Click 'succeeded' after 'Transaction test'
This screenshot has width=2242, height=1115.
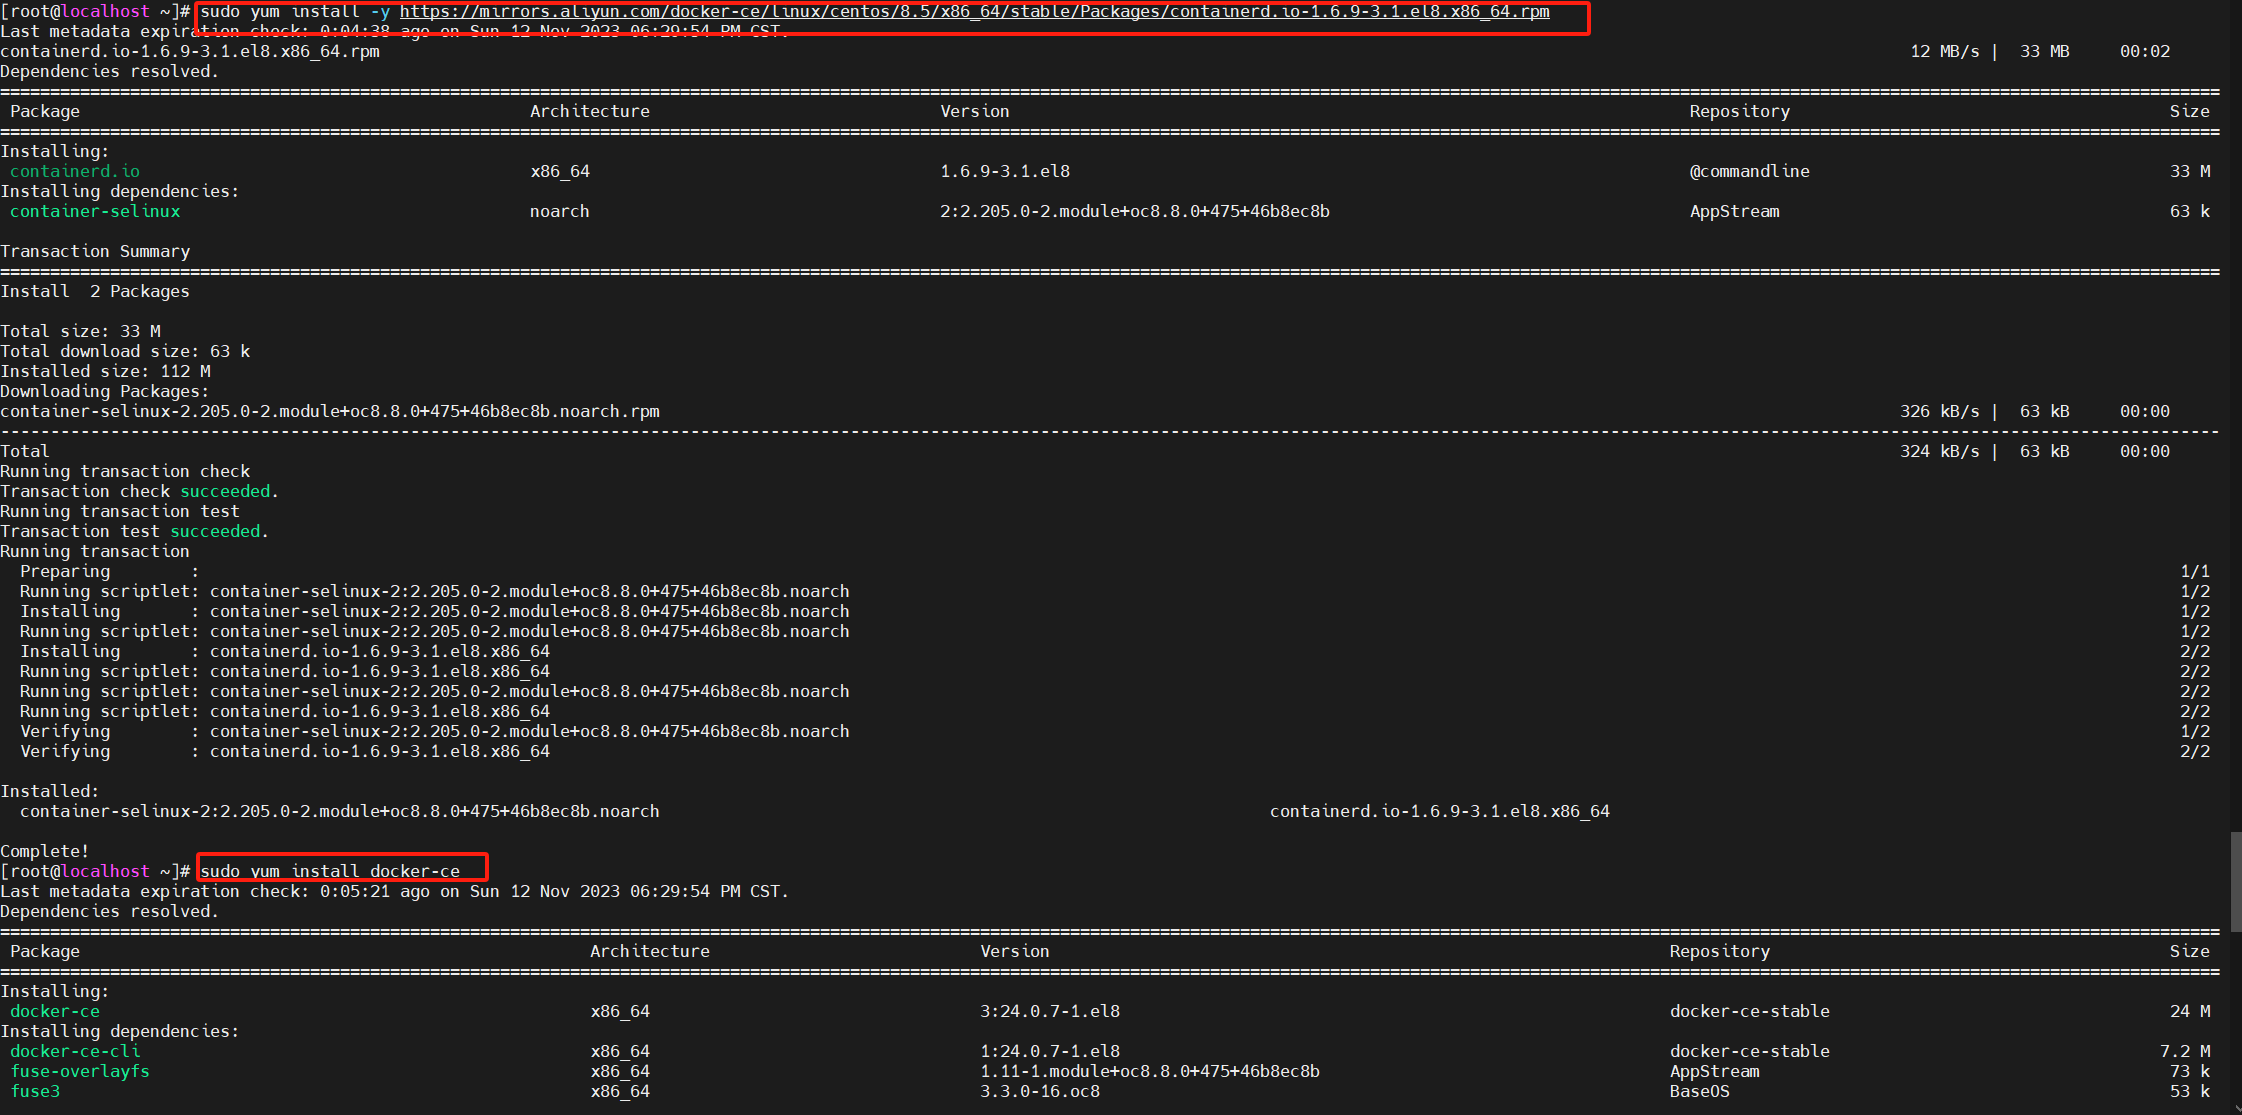(215, 531)
